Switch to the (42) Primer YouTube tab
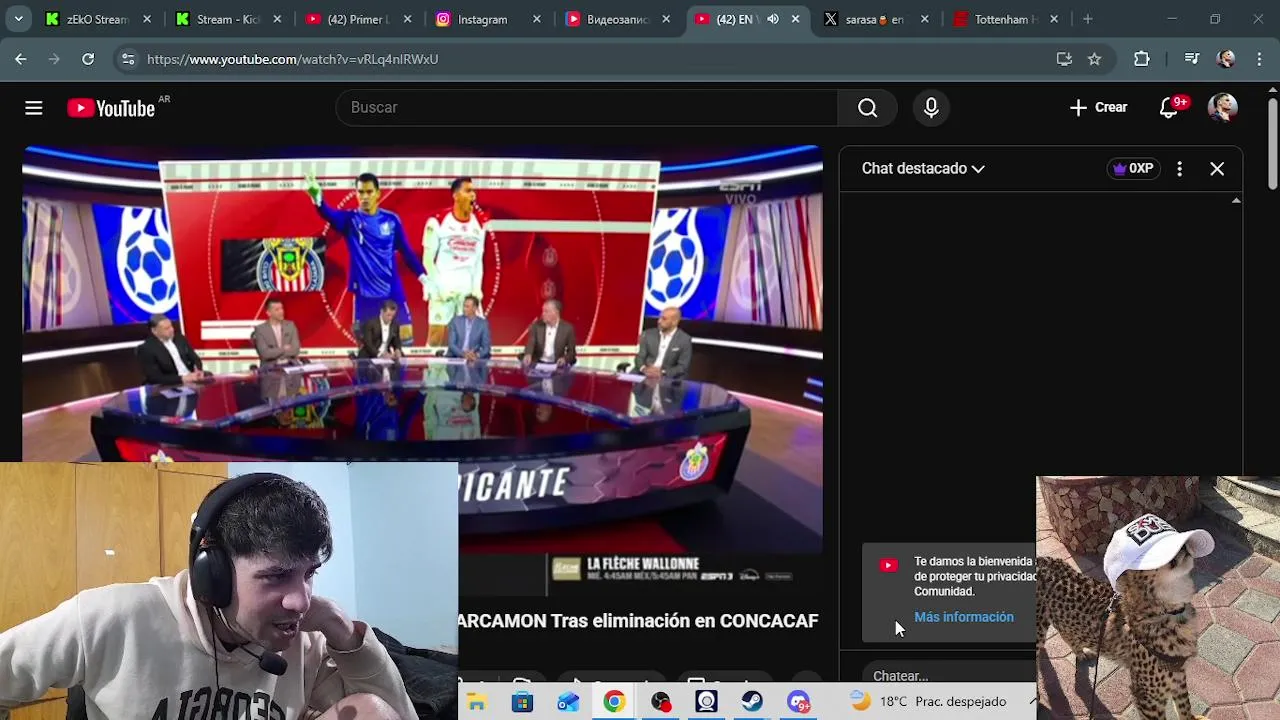 pos(357,19)
